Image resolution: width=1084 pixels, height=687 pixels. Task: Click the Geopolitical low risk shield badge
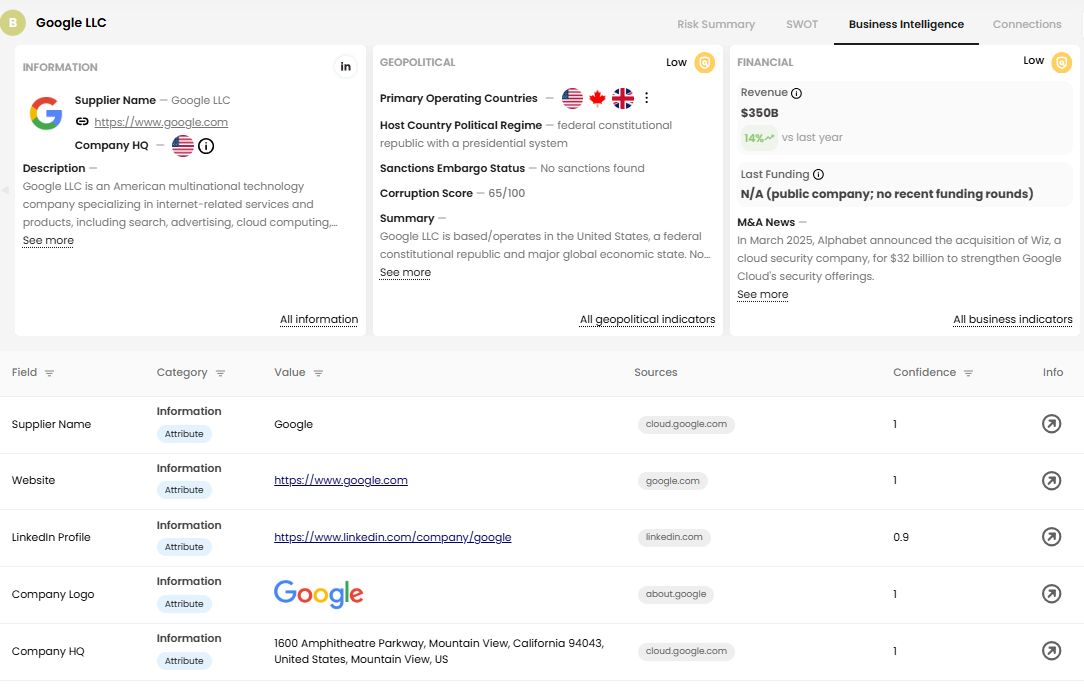(705, 63)
